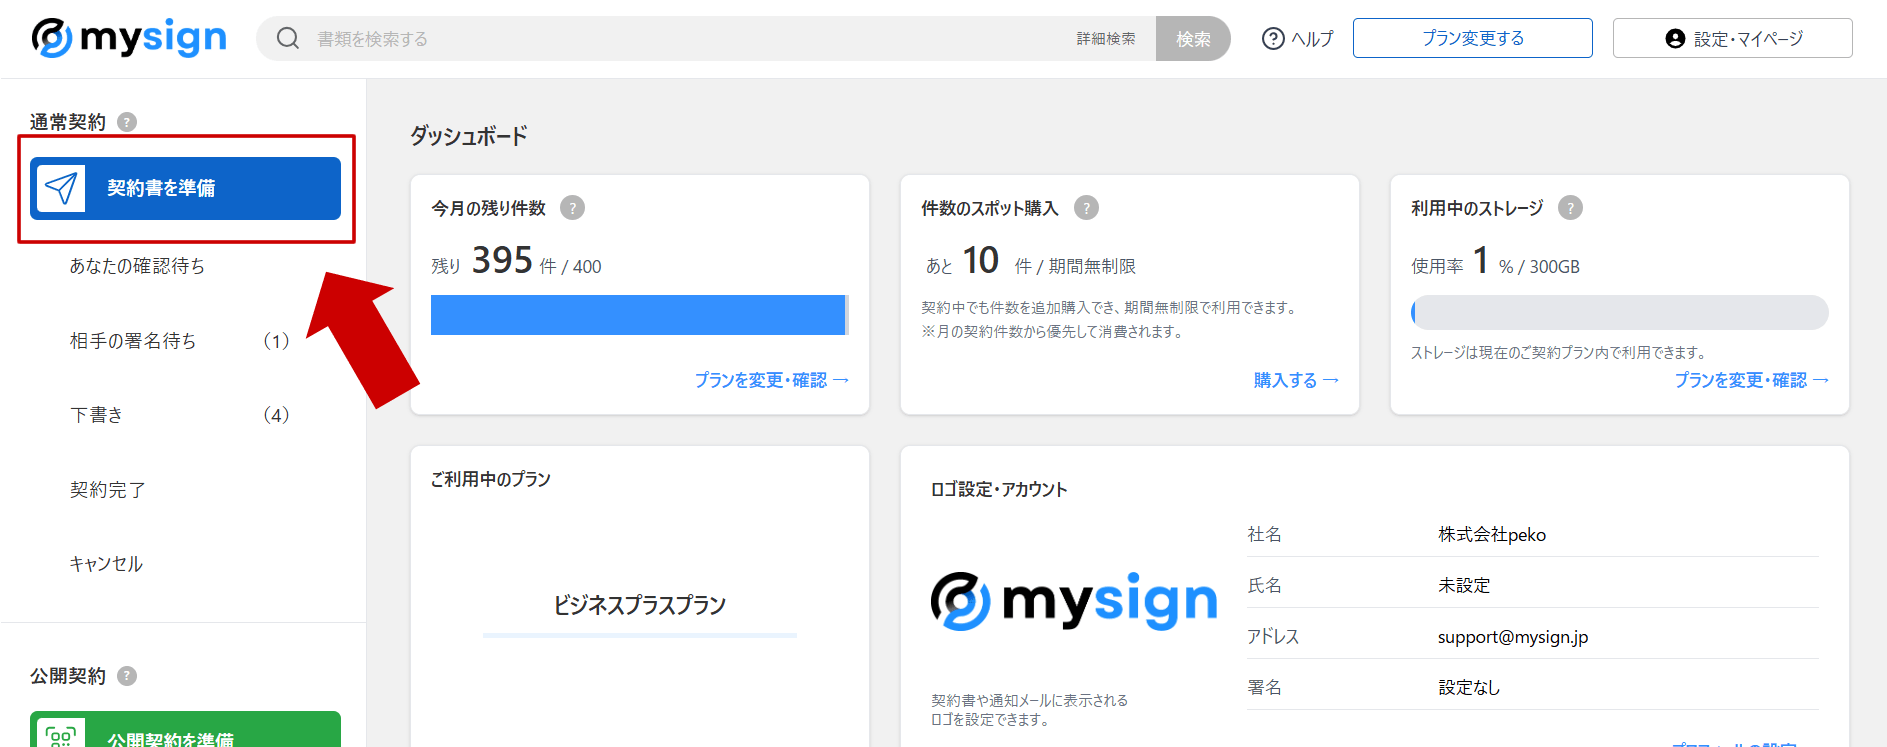1887x747 pixels.
Task: Click ダッシュボード heading
Action: pos(469,136)
